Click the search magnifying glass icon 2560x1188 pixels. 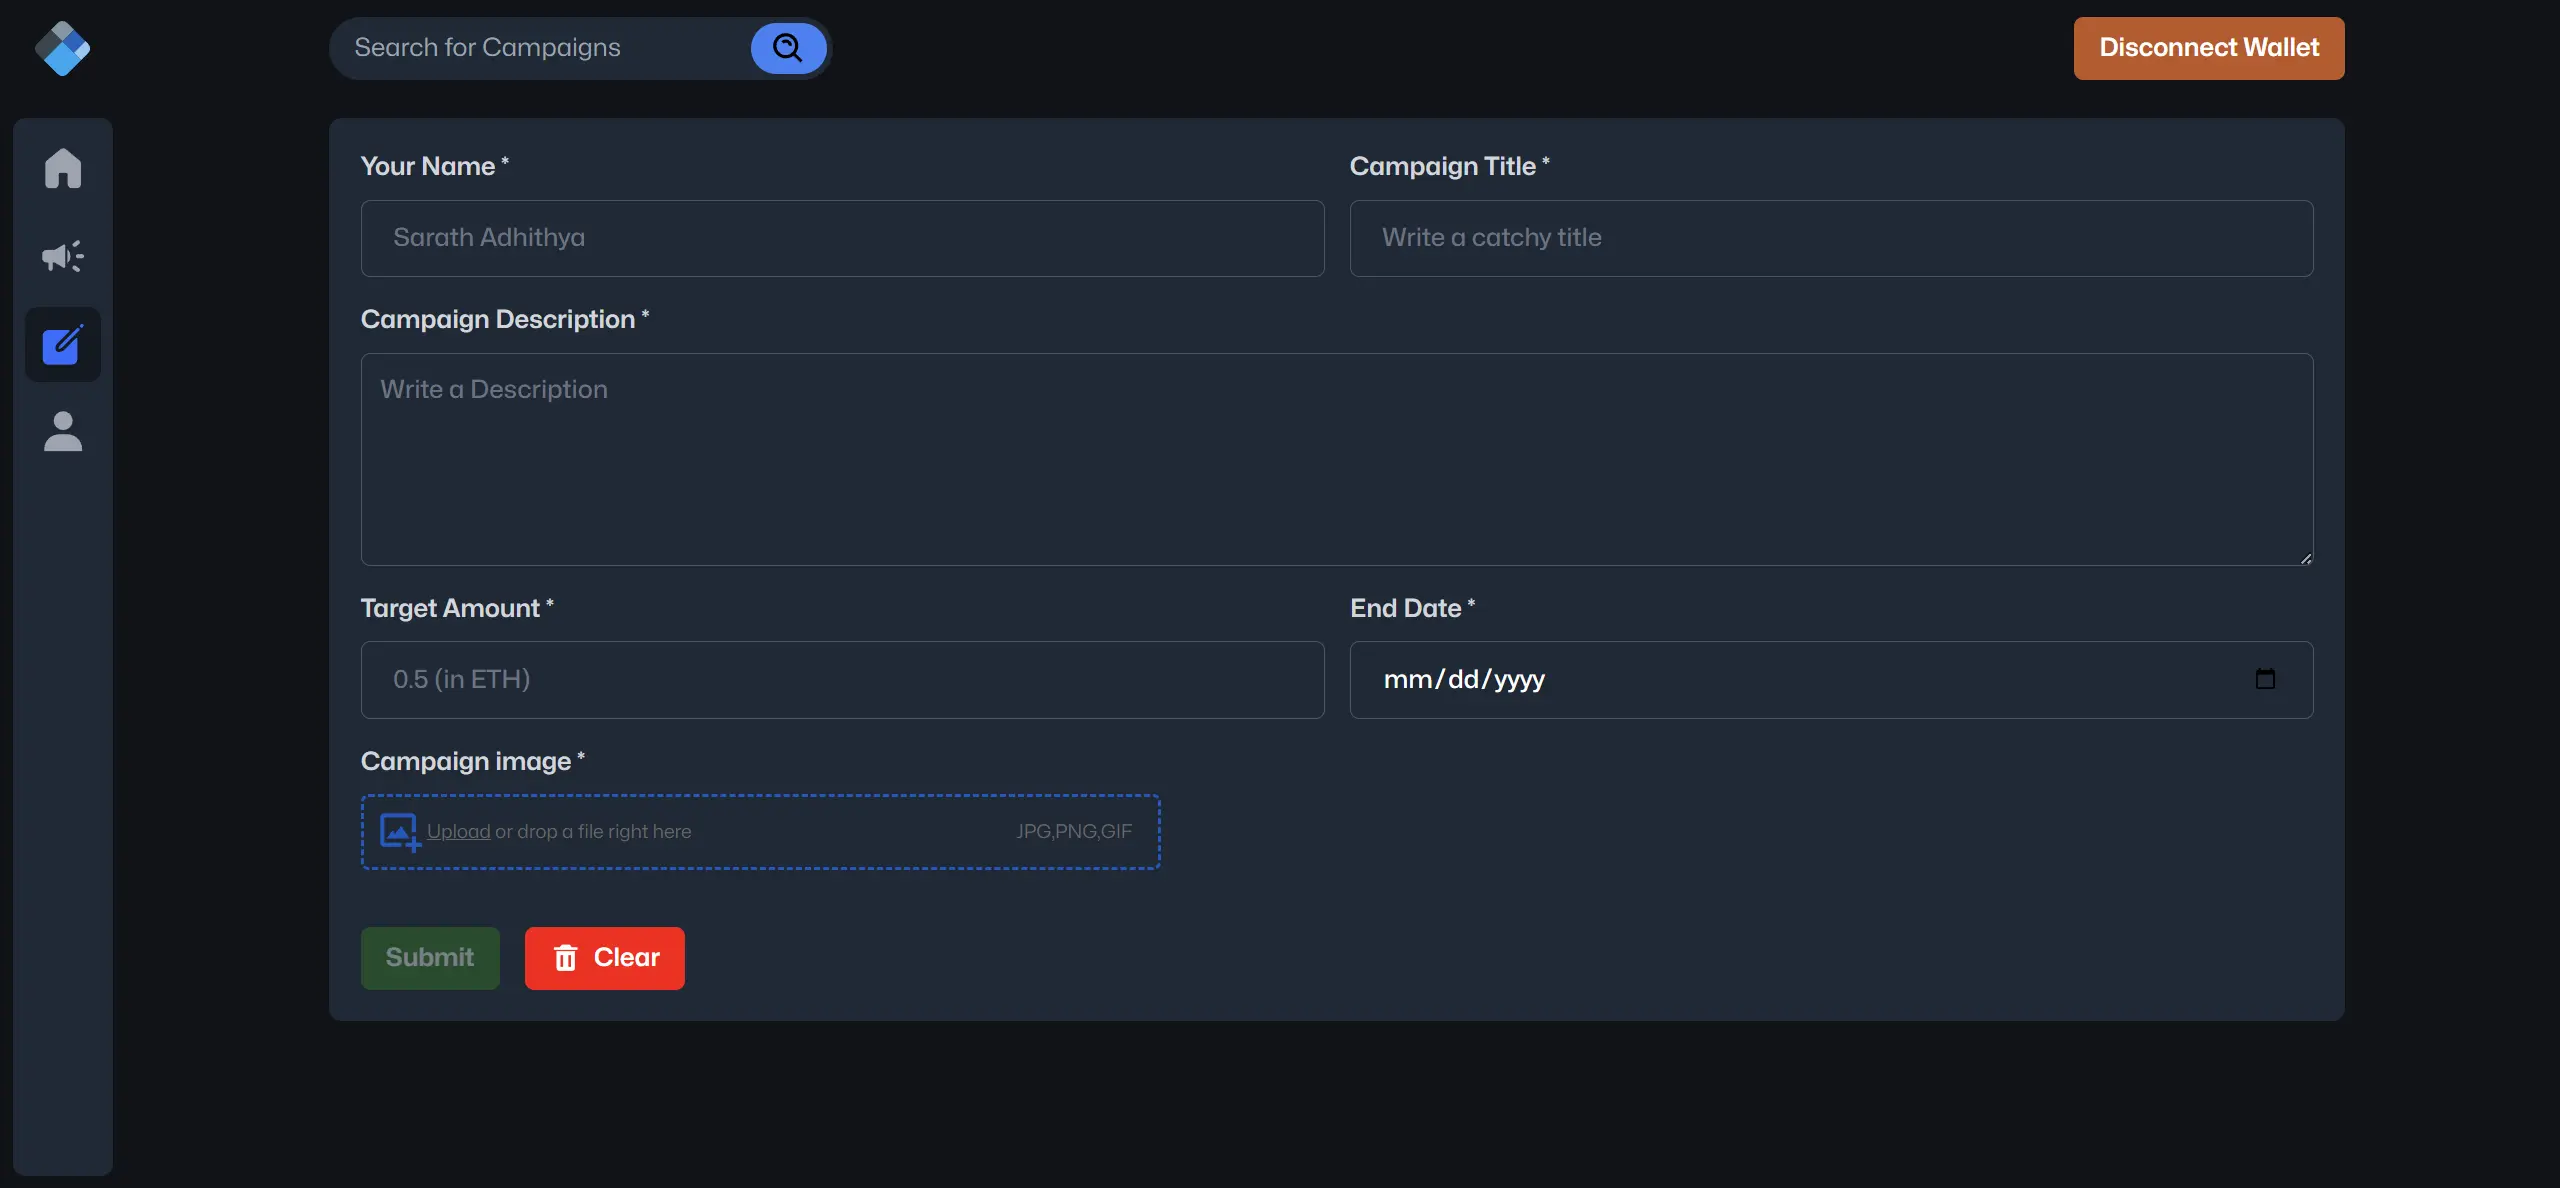point(789,47)
